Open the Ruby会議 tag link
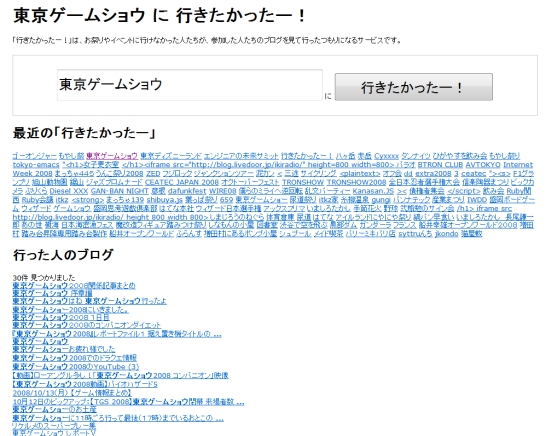550x436 pixels. coord(37,200)
